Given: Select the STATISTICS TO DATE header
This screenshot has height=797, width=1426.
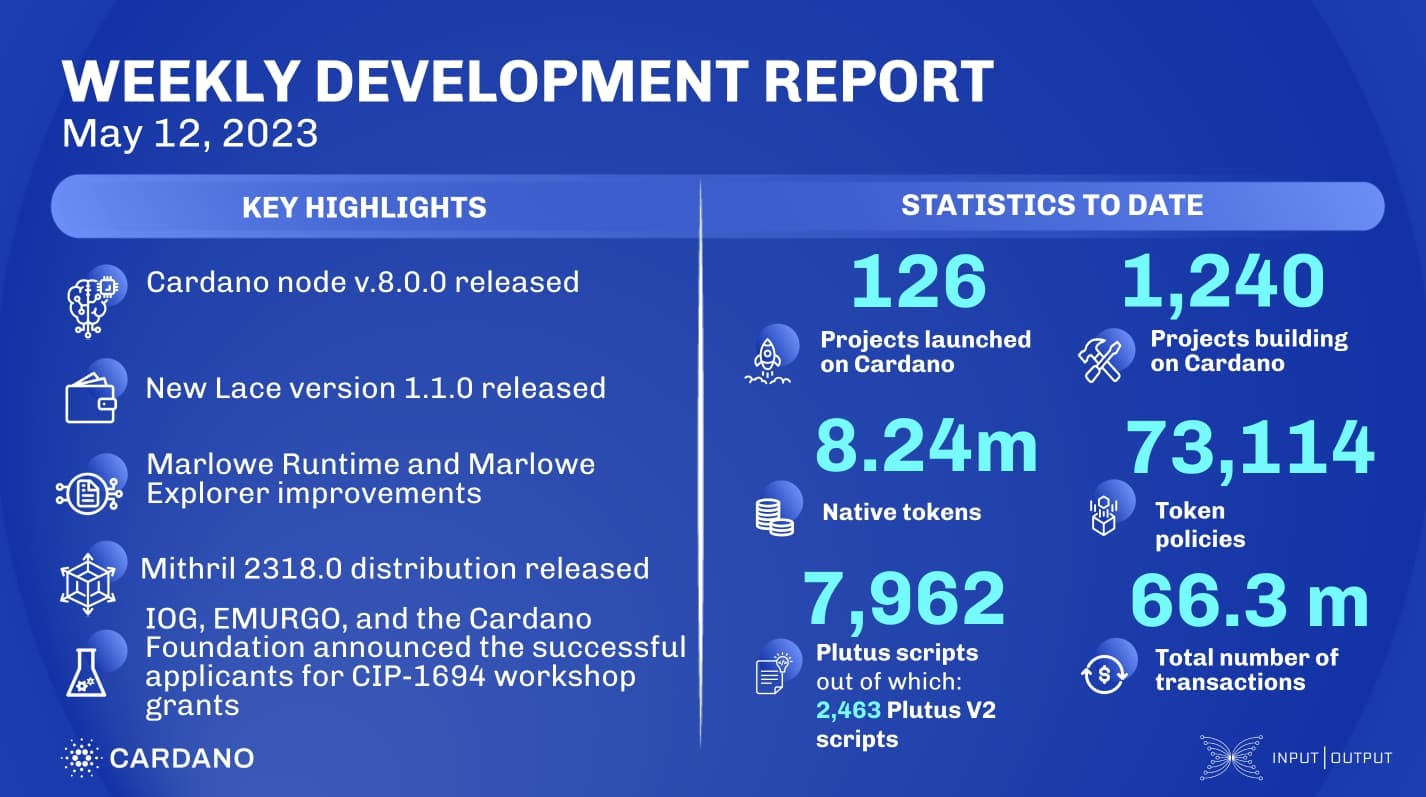Looking at the screenshot, I should [1052, 205].
